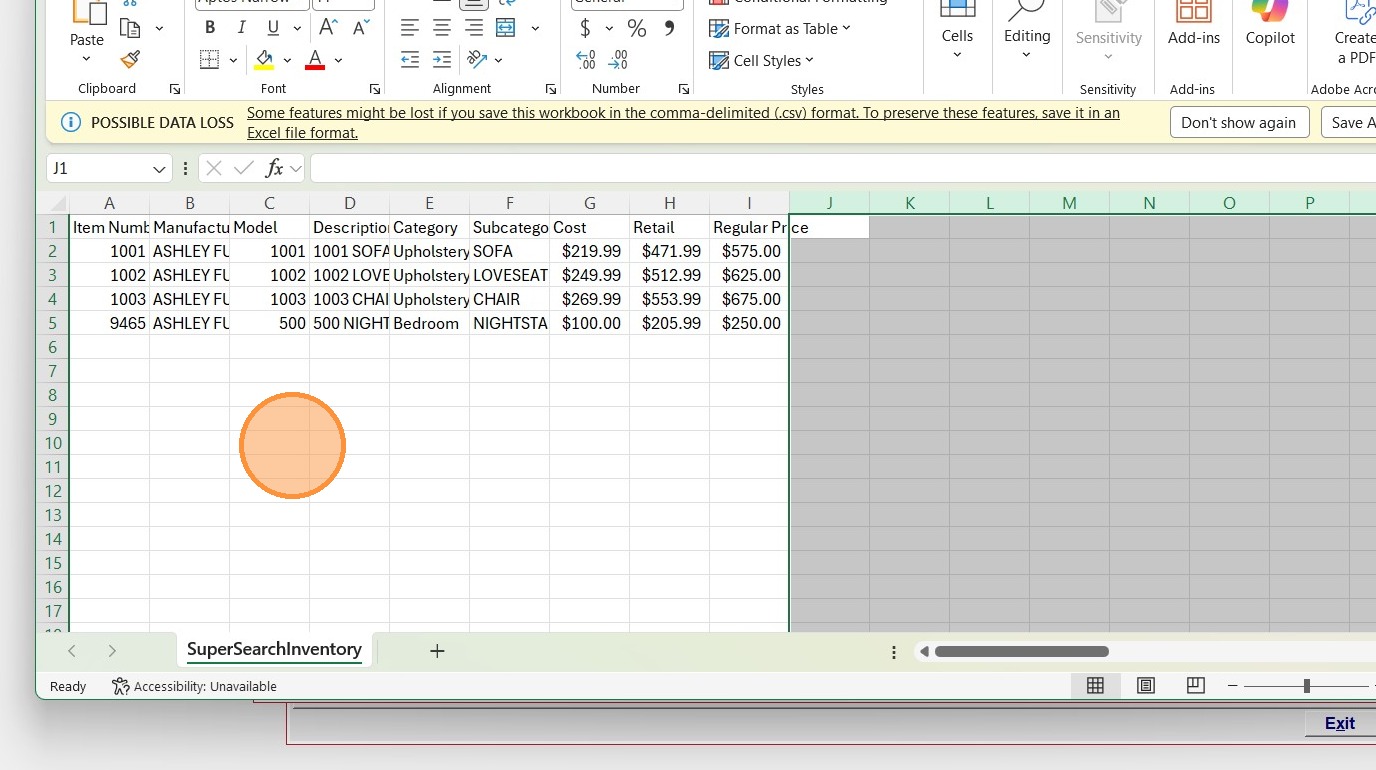Open Copilot from the ribbon
Viewport: 1376px width, 770px height.
tap(1270, 25)
